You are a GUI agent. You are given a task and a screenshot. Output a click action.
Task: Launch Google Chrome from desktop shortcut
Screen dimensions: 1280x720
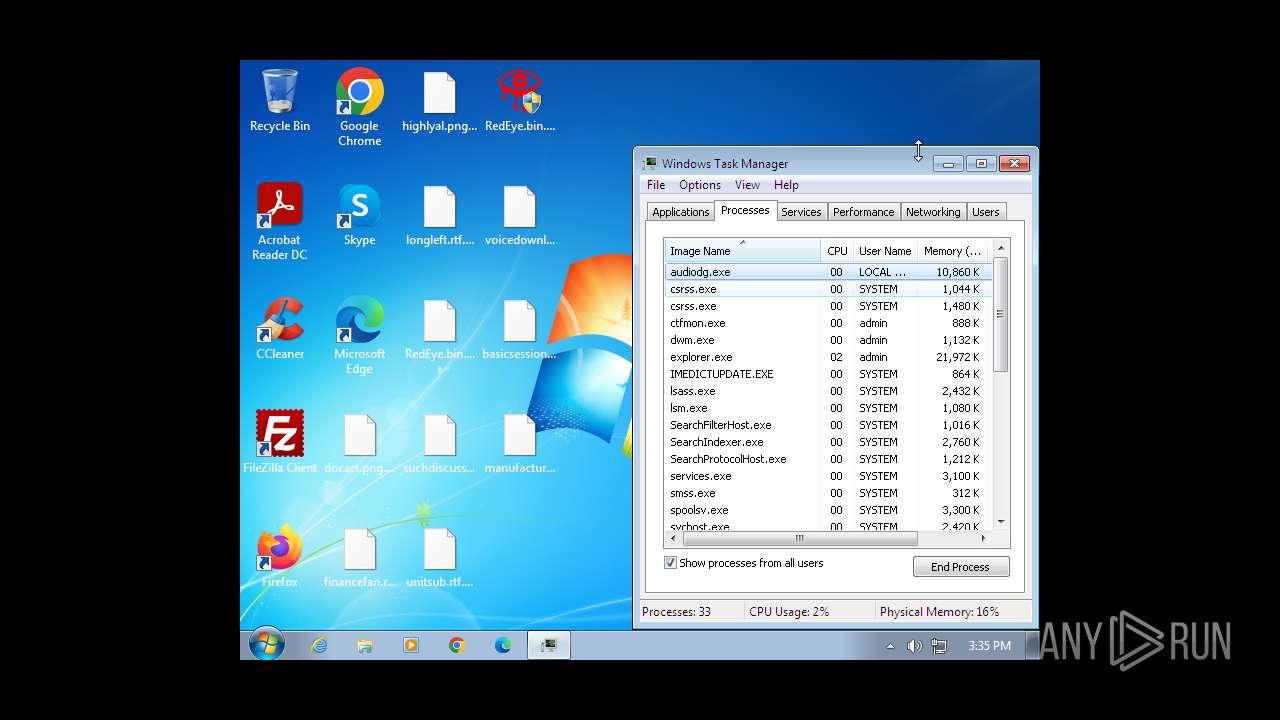point(359,107)
